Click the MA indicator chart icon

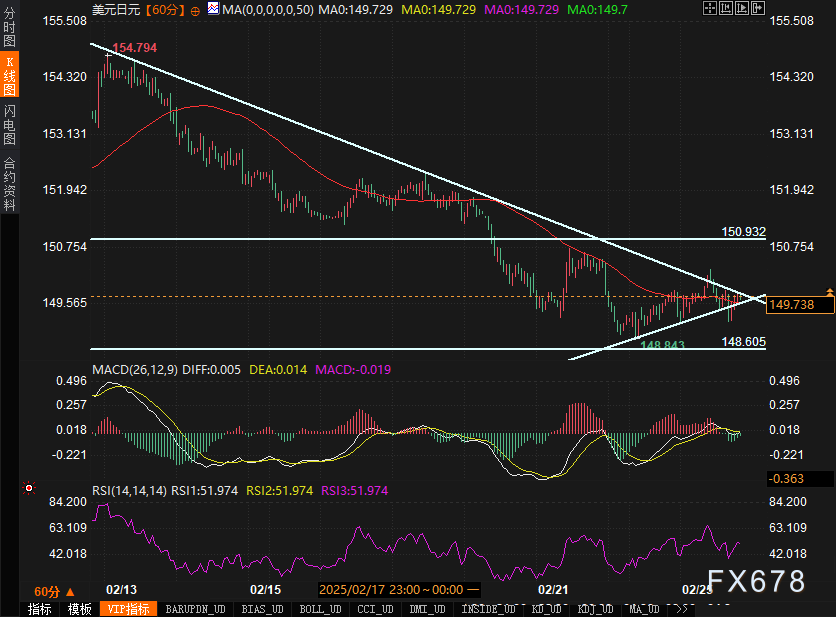coord(210,9)
